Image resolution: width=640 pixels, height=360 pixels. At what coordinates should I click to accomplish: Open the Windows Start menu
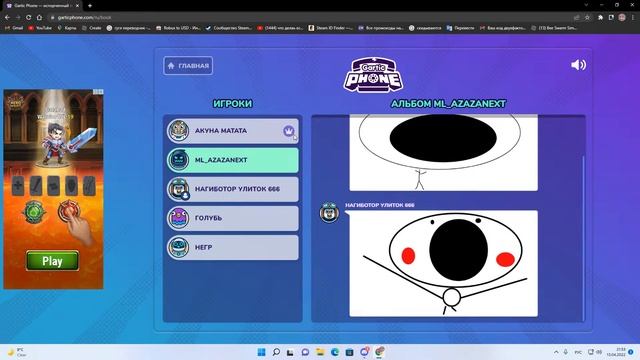[x=261, y=352]
